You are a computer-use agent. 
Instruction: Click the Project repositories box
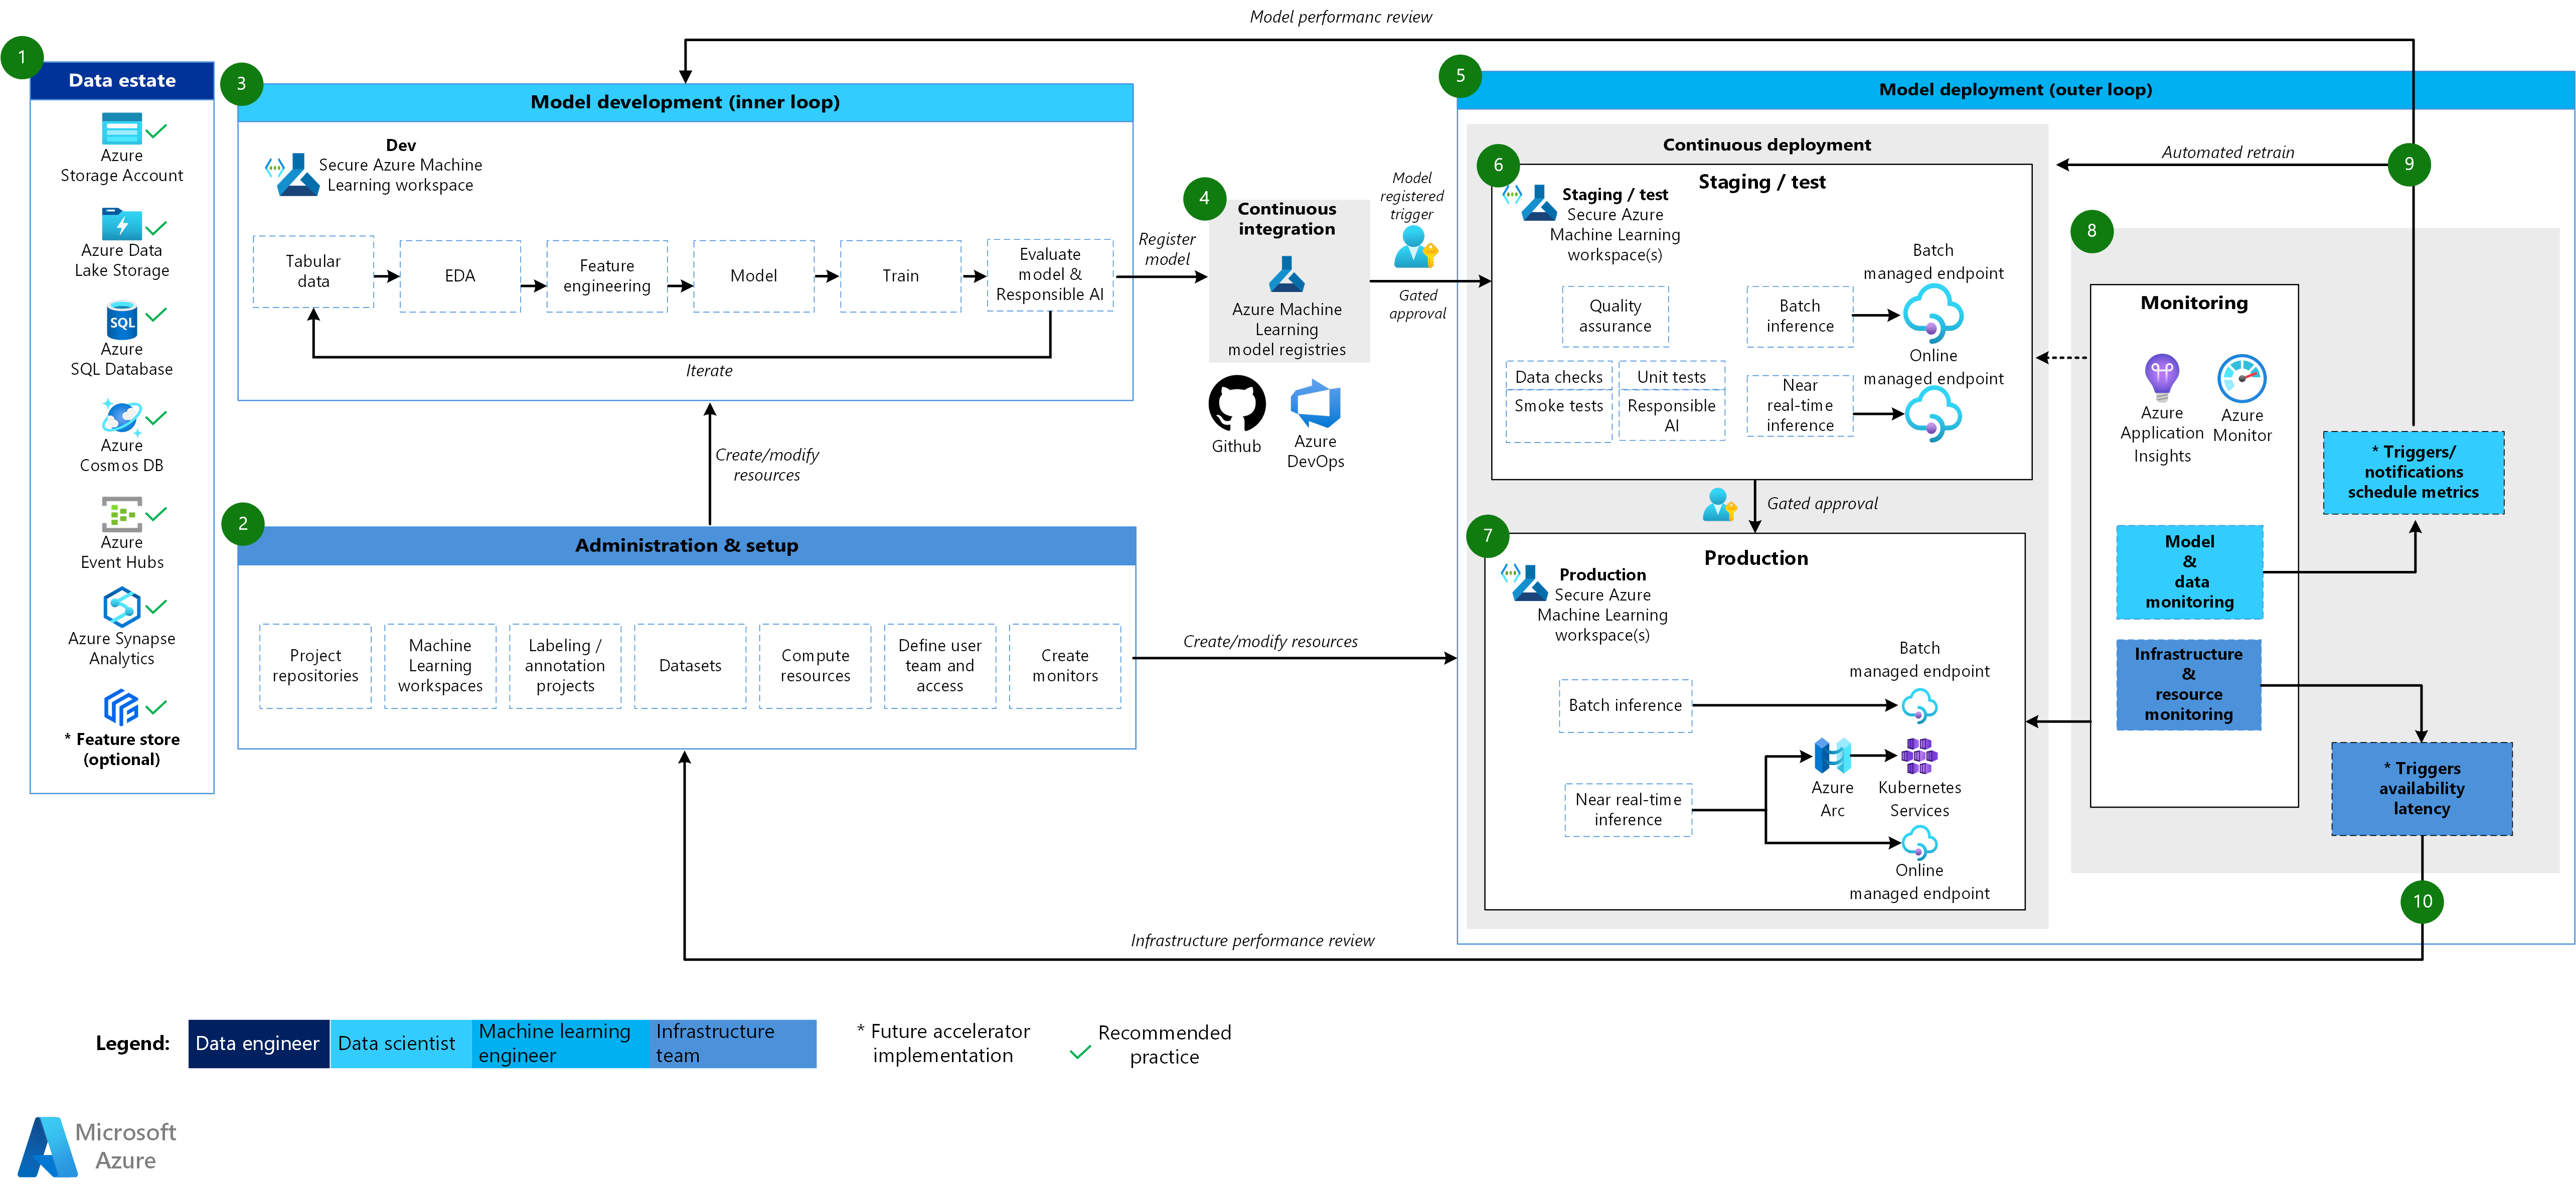coord(315,665)
